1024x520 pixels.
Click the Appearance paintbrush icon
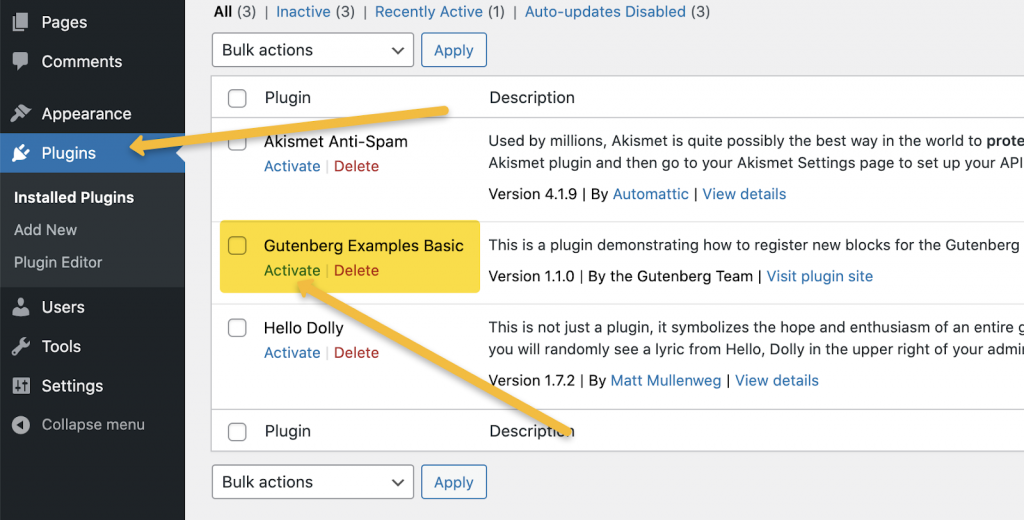pos(21,113)
